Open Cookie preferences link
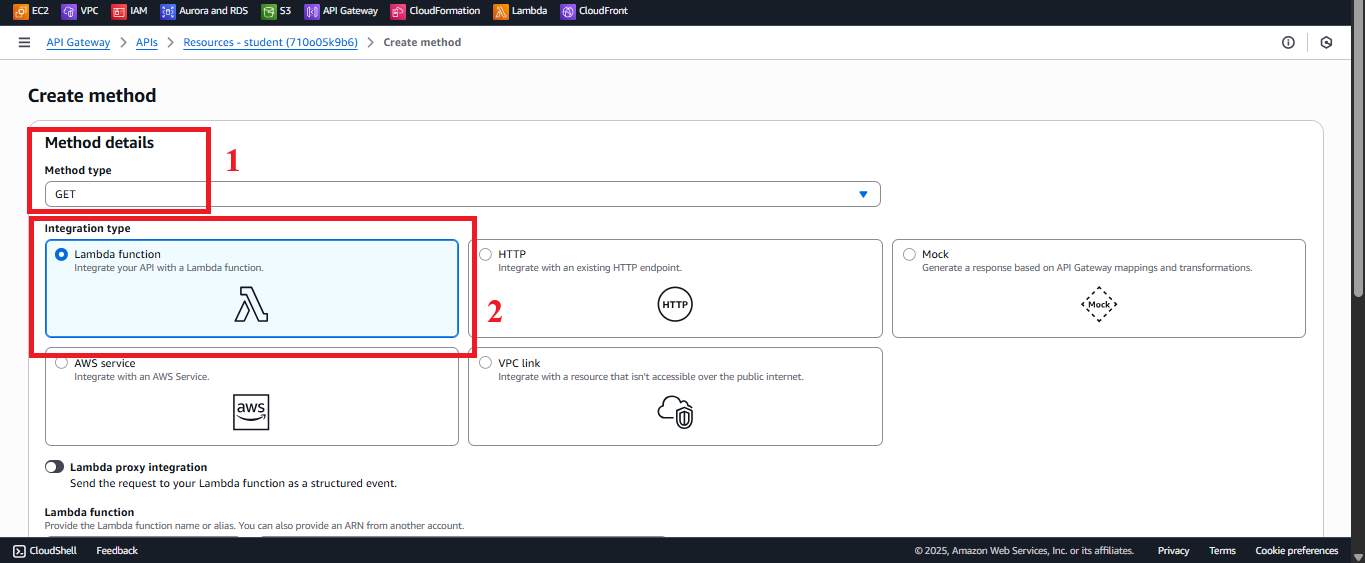Screen dimensions: 1365x563 1297,550
